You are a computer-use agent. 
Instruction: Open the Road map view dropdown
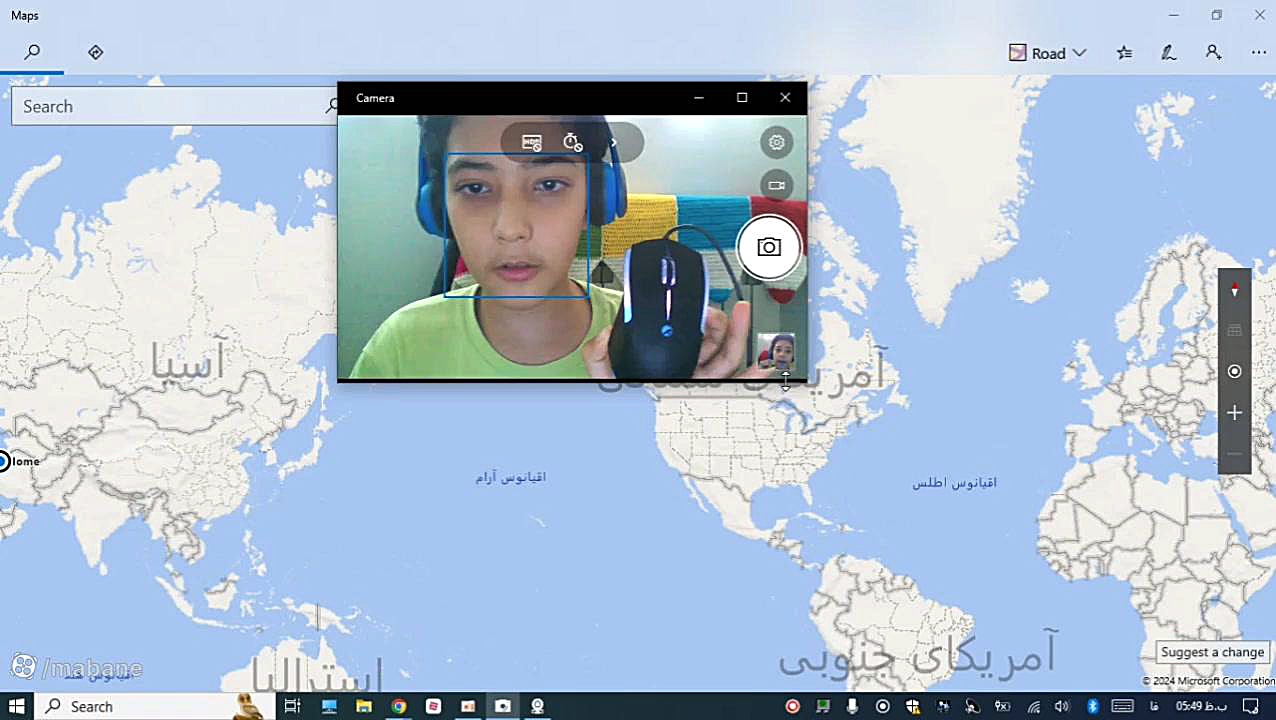[x=1047, y=53]
